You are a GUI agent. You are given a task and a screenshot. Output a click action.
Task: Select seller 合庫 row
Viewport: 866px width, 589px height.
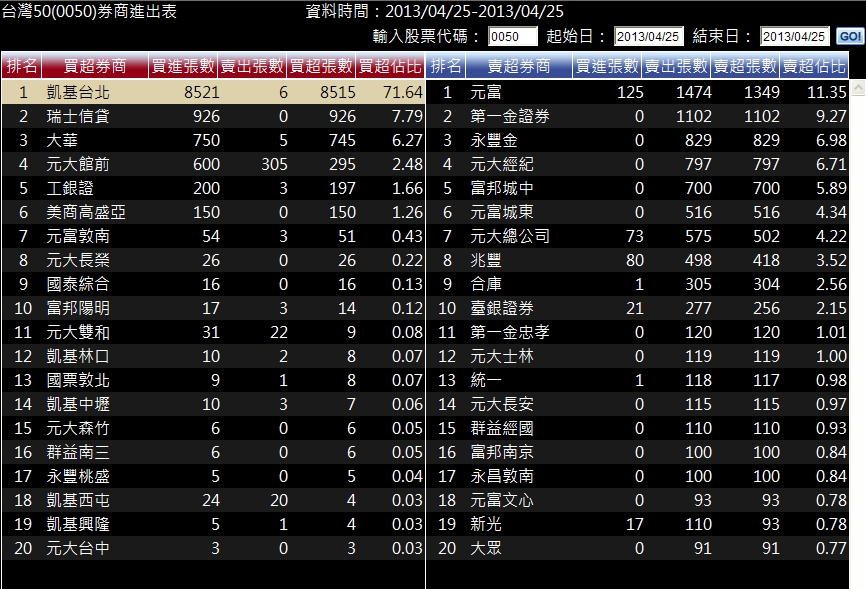click(637, 284)
